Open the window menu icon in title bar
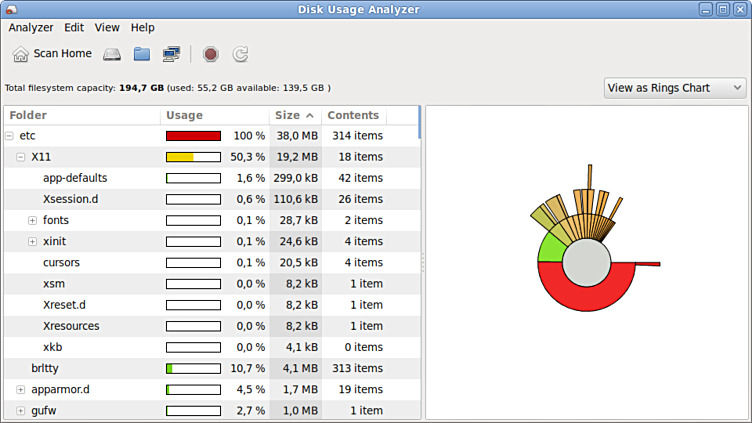 pos(11,9)
